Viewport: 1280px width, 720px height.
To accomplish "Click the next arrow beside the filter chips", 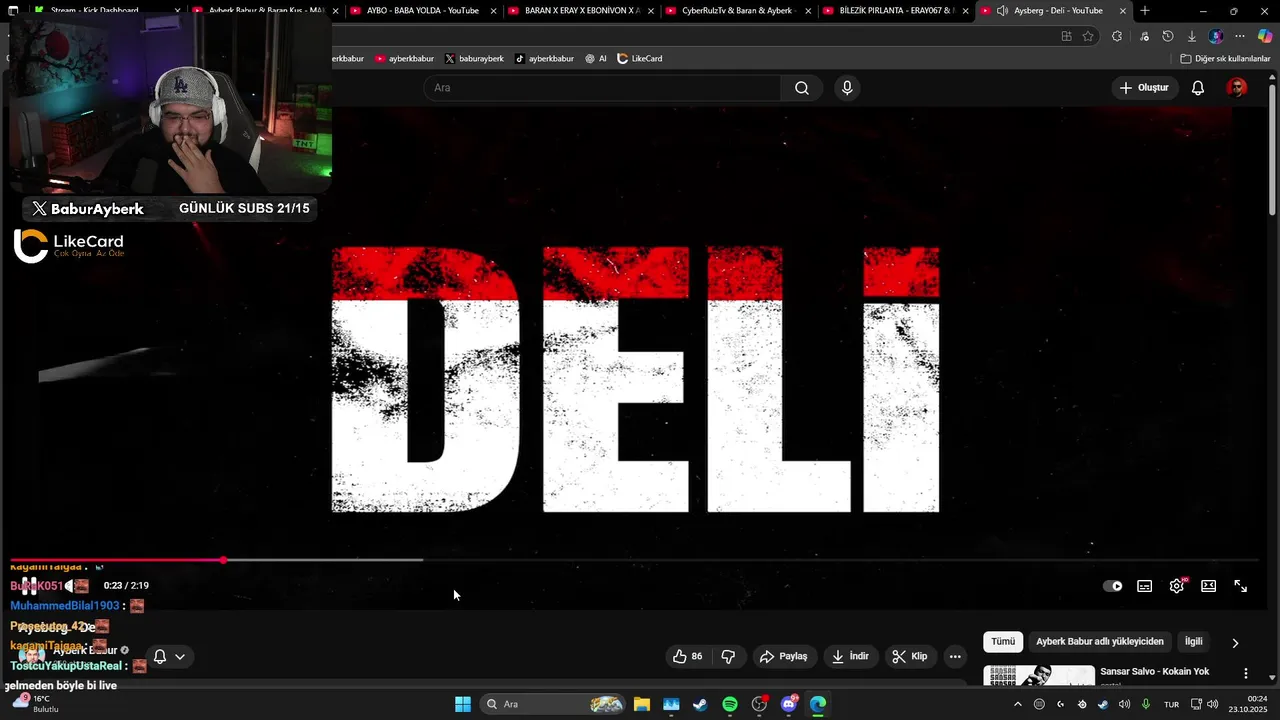I will pos(1235,643).
